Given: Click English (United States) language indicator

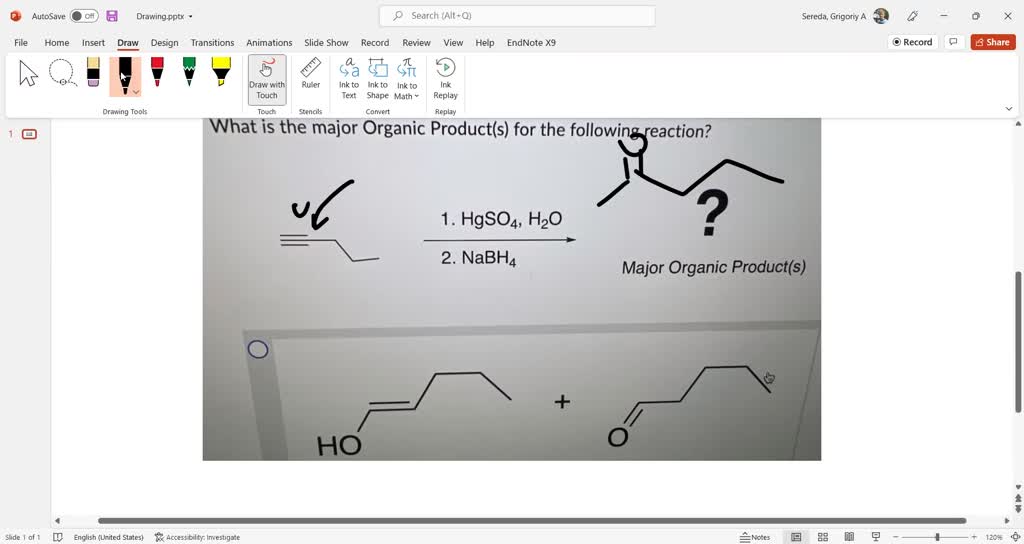Looking at the screenshot, I should click(108, 537).
